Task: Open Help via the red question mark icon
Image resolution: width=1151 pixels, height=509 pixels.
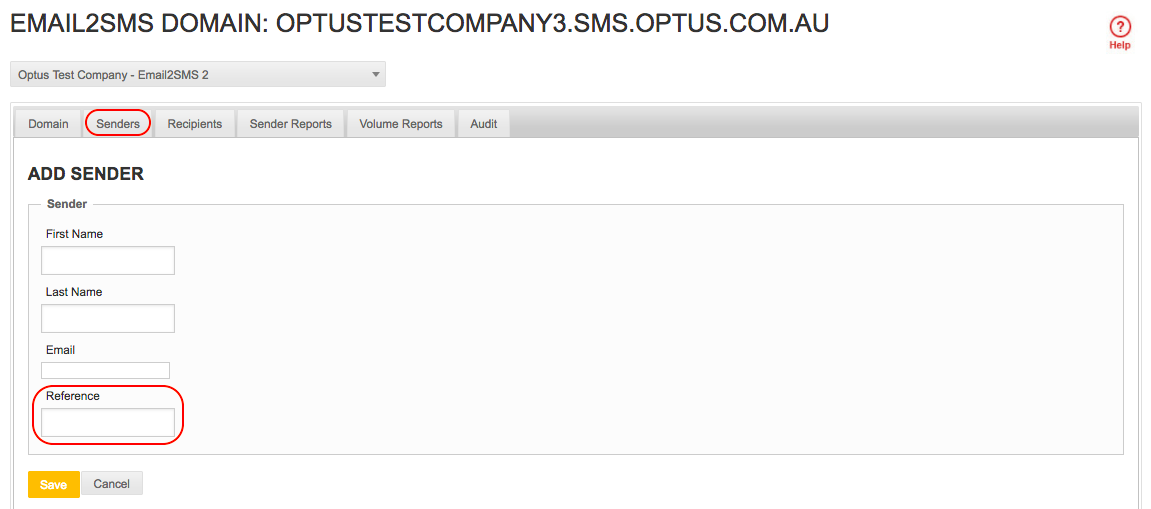Action: pyautogui.click(x=1119, y=28)
